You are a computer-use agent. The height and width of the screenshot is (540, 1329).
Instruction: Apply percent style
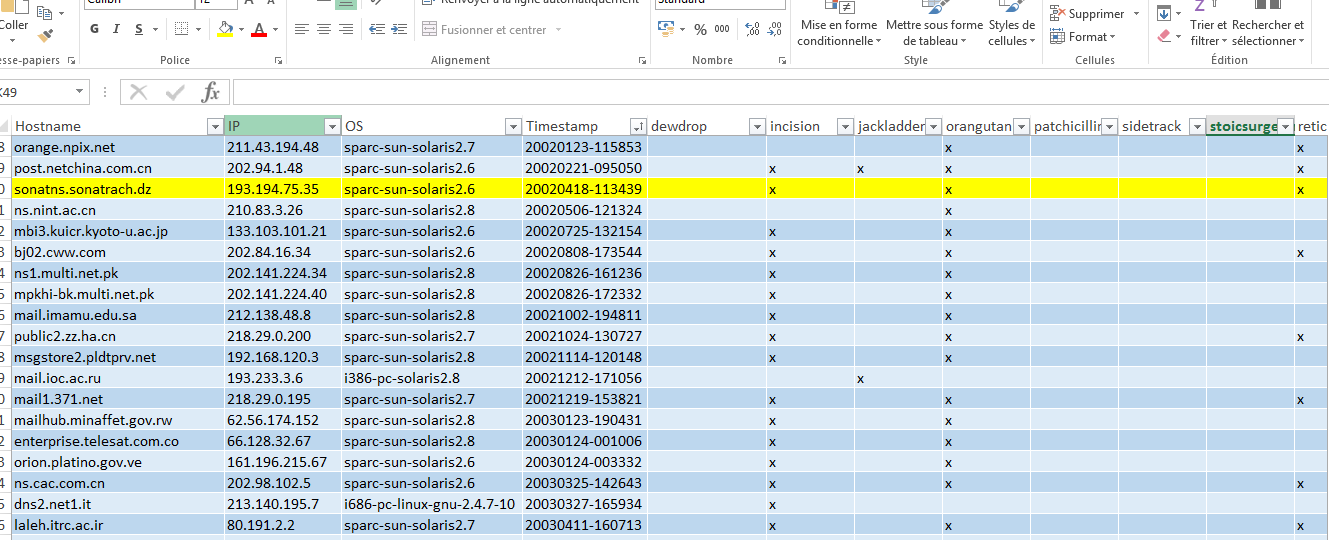(x=700, y=29)
